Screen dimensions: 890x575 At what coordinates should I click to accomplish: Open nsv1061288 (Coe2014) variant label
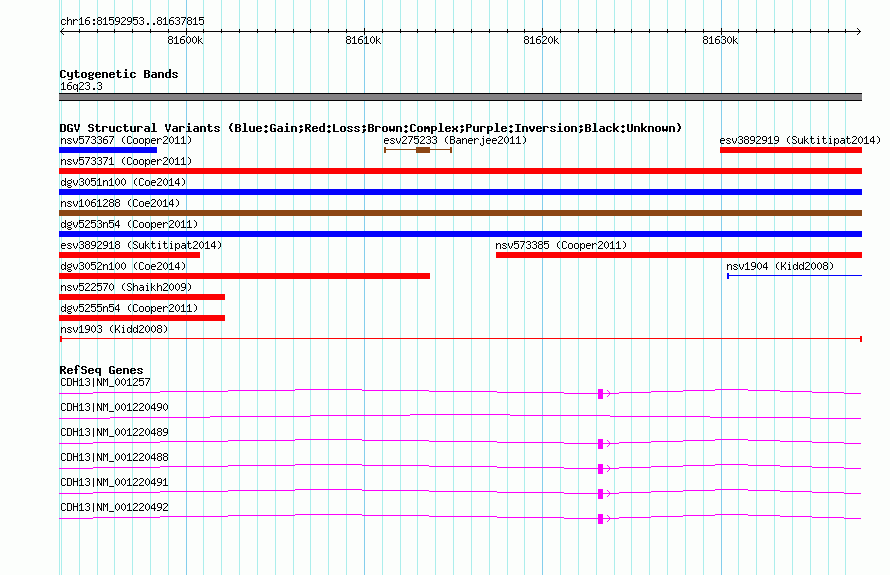[x=120, y=203]
